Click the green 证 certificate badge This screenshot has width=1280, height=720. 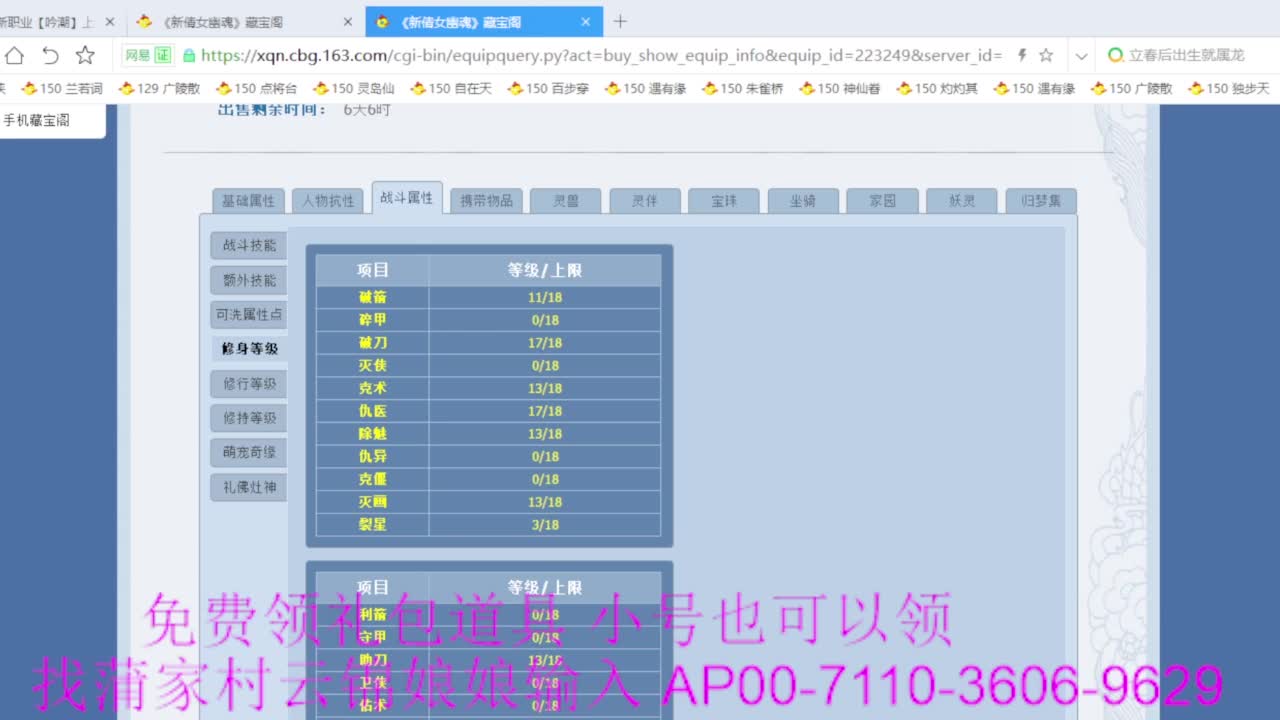[x=163, y=55]
